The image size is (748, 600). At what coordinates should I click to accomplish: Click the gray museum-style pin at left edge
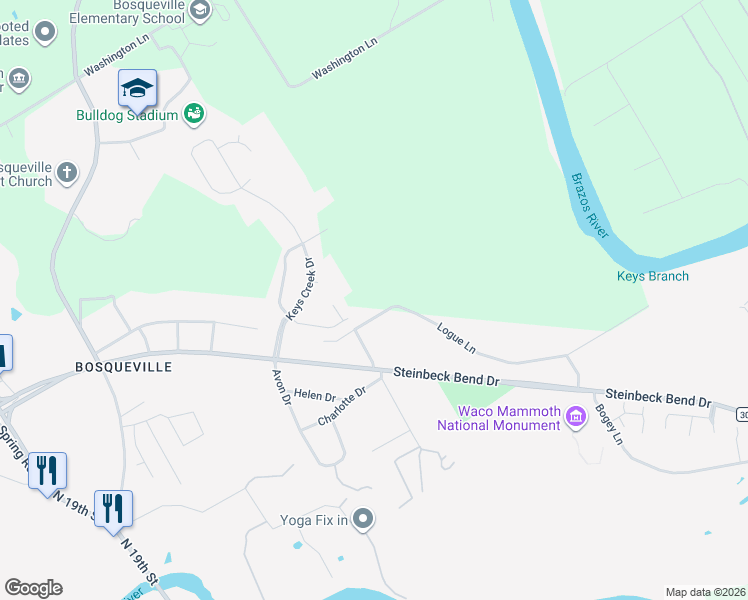click(19, 79)
